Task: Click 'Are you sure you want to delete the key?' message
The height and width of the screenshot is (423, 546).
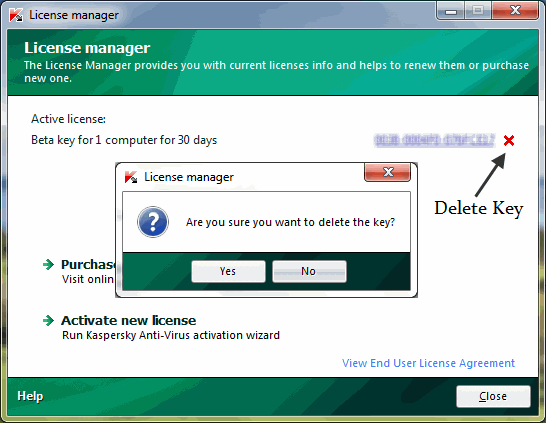Action: (x=290, y=222)
